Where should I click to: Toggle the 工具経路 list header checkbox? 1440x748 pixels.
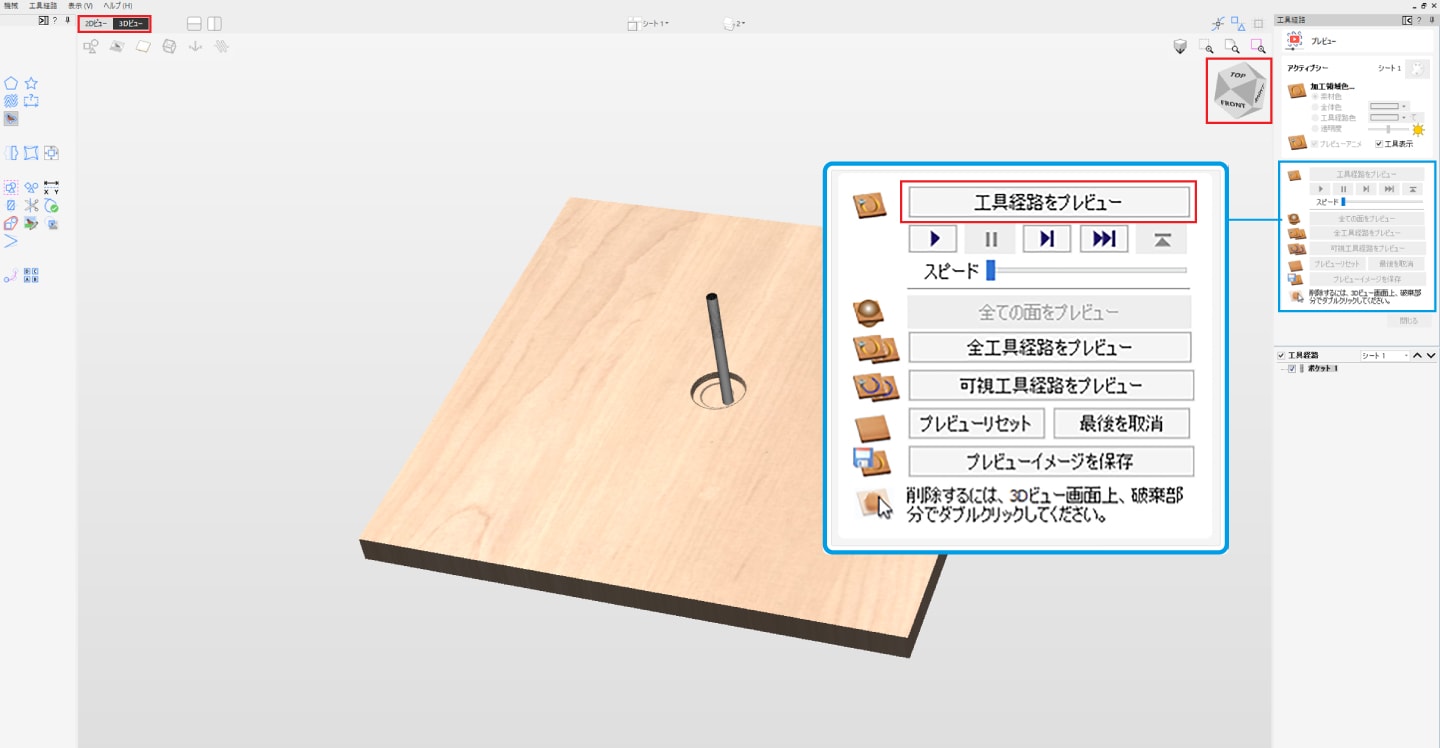tap(1281, 355)
